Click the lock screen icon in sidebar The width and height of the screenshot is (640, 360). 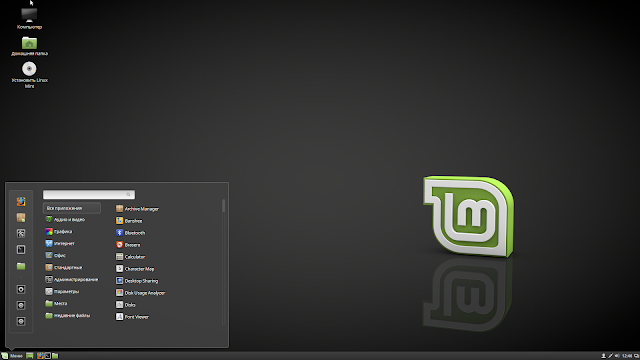pyautogui.click(x=21, y=289)
